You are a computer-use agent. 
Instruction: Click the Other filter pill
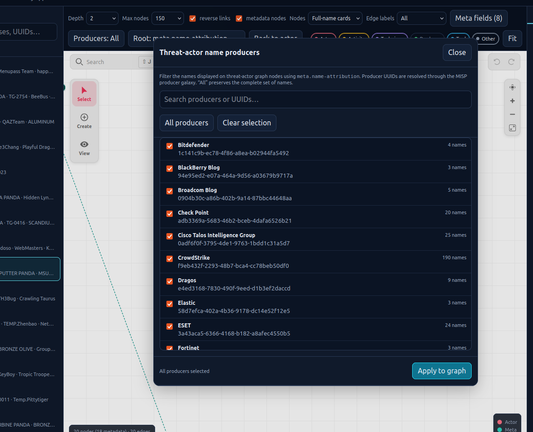click(485, 39)
